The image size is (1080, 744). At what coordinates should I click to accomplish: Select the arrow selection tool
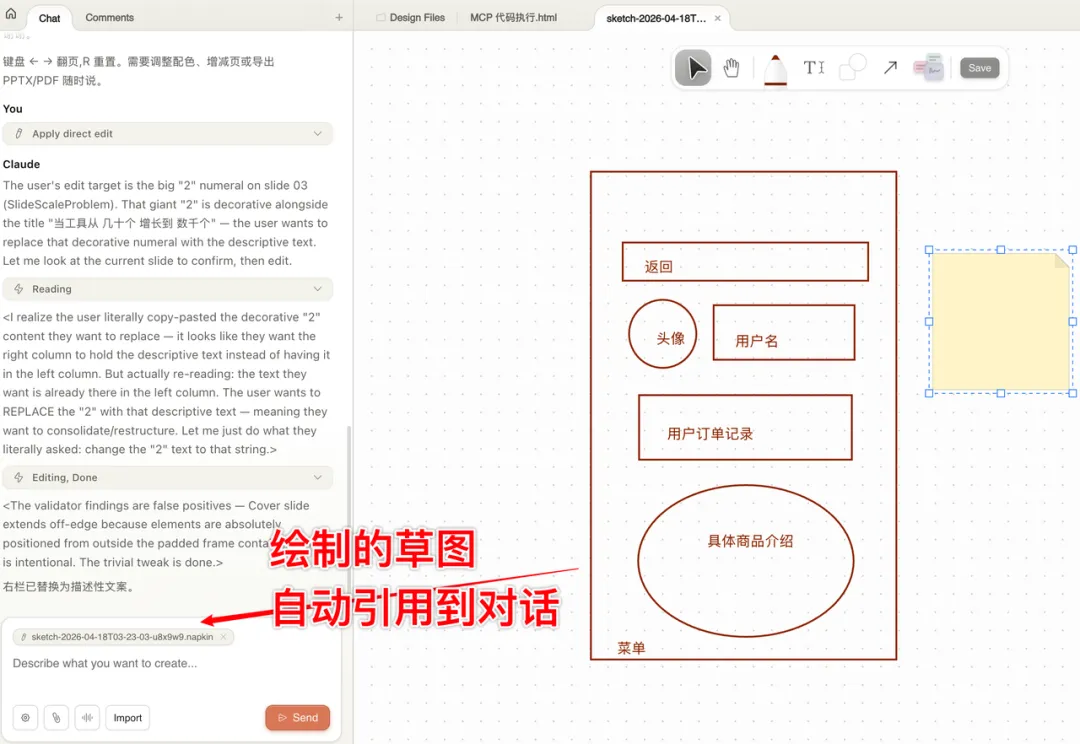tap(693, 67)
